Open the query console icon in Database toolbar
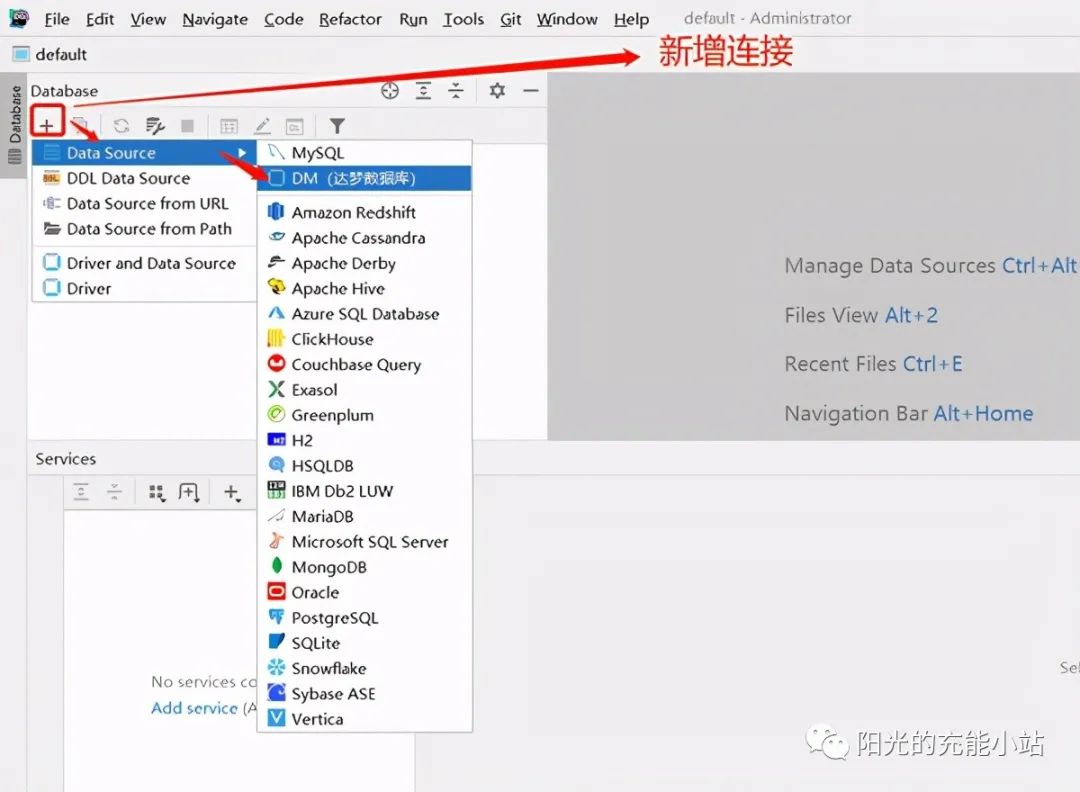This screenshot has height=792, width=1080. (295, 126)
